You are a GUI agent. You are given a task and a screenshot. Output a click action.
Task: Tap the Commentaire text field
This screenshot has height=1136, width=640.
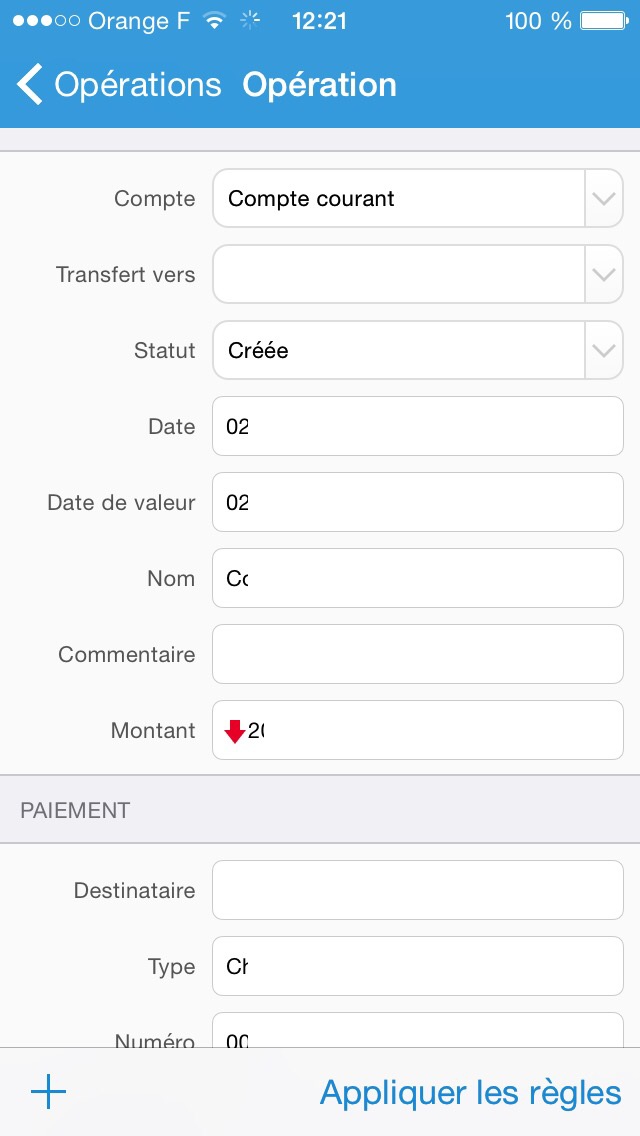(417, 655)
